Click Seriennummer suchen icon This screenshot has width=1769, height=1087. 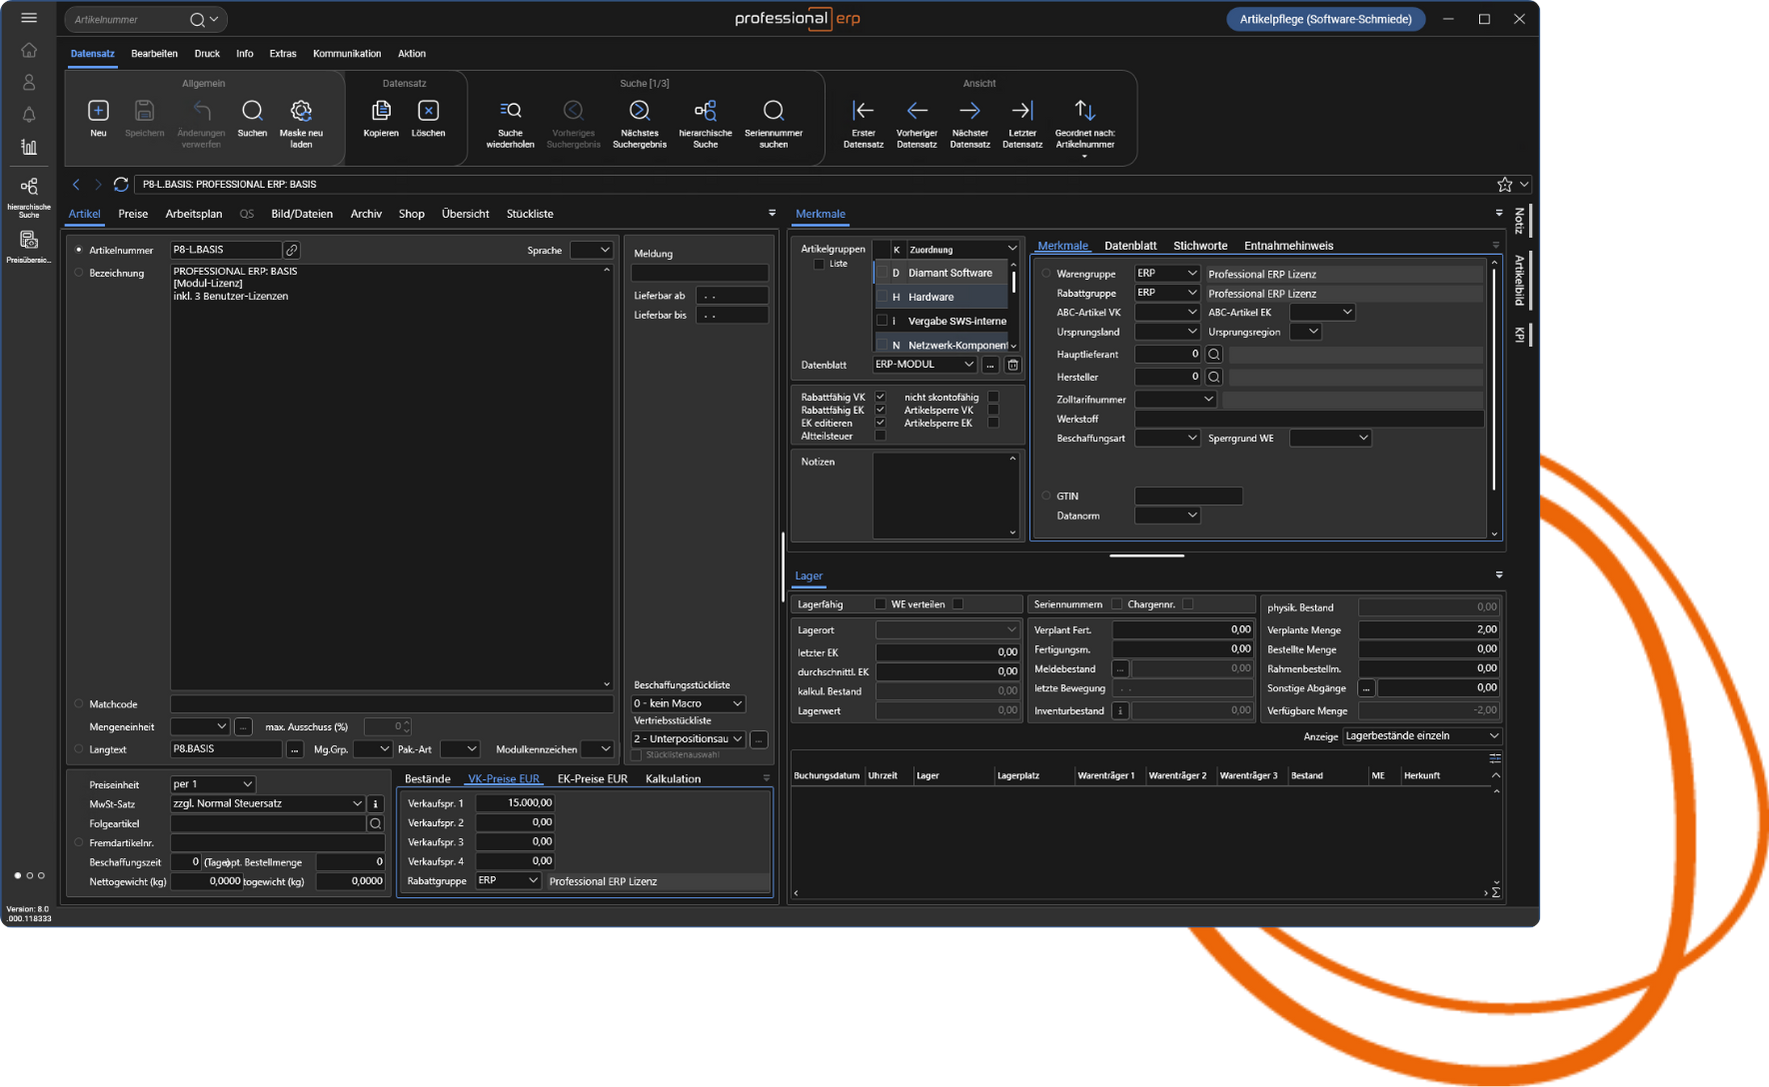coord(773,111)
